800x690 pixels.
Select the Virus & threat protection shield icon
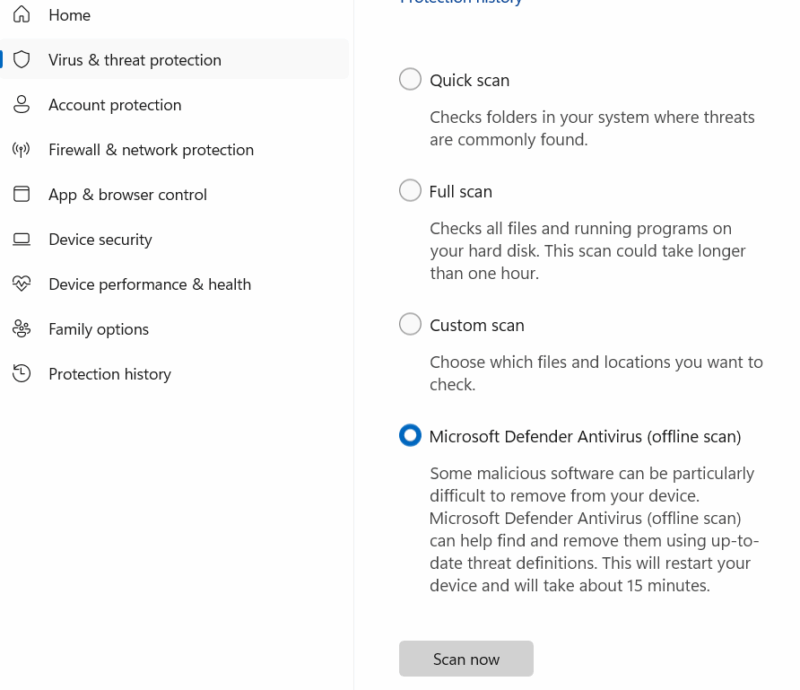[x=21, y=60]
